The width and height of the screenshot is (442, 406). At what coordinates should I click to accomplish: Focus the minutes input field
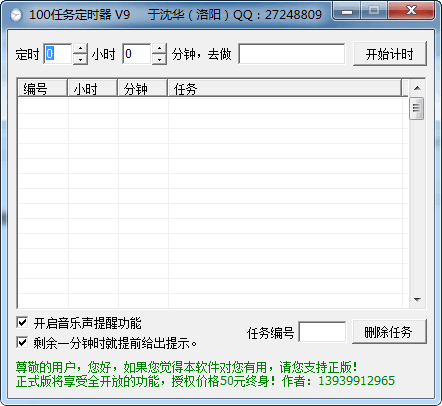coord(137,54)
